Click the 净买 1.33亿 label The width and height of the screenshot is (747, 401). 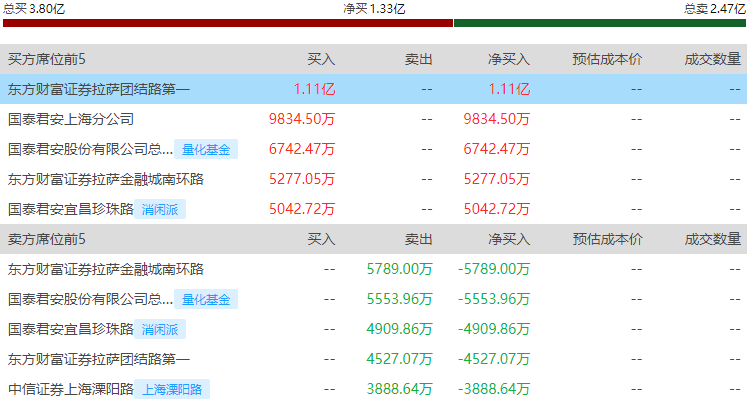click(x=374, y=9)
